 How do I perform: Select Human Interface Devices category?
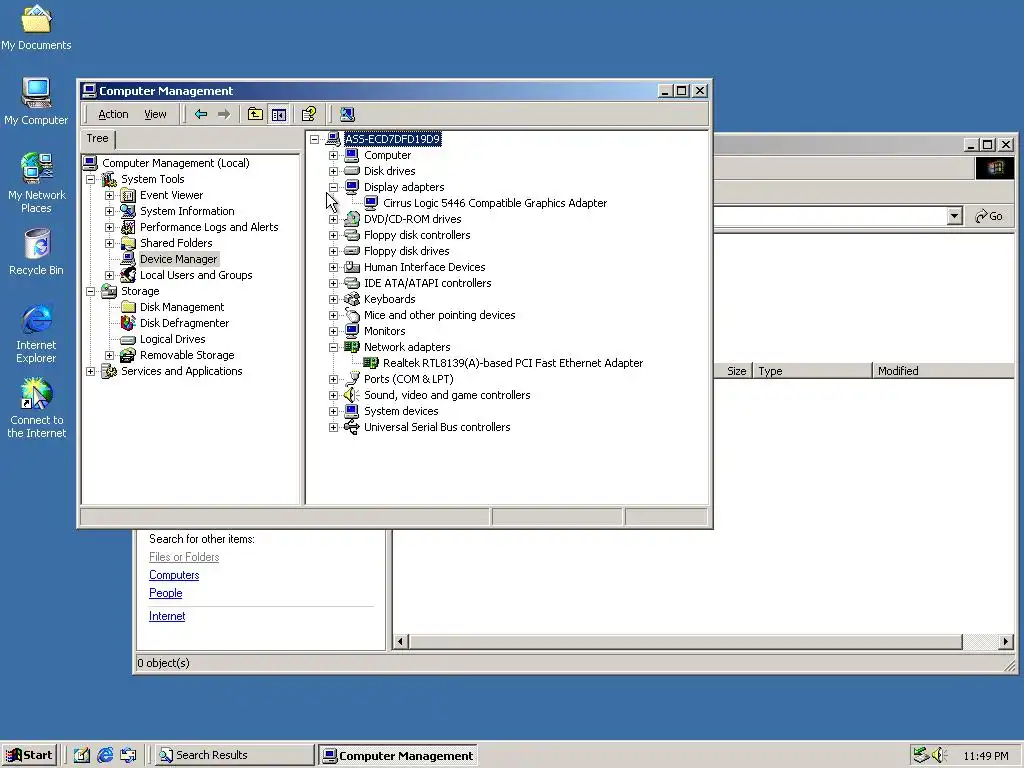coord(424,267)
